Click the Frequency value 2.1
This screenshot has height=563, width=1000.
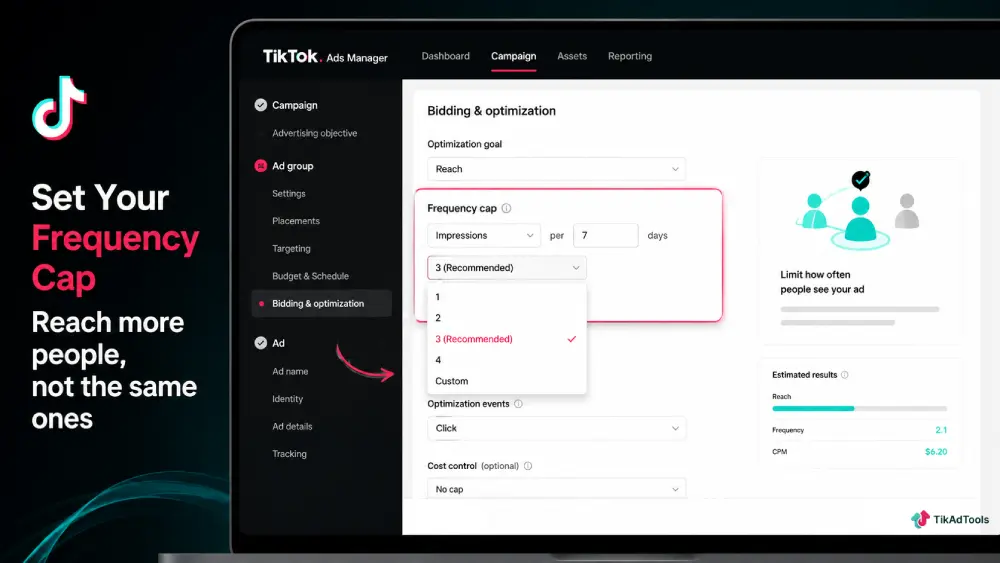click(941, 430)
